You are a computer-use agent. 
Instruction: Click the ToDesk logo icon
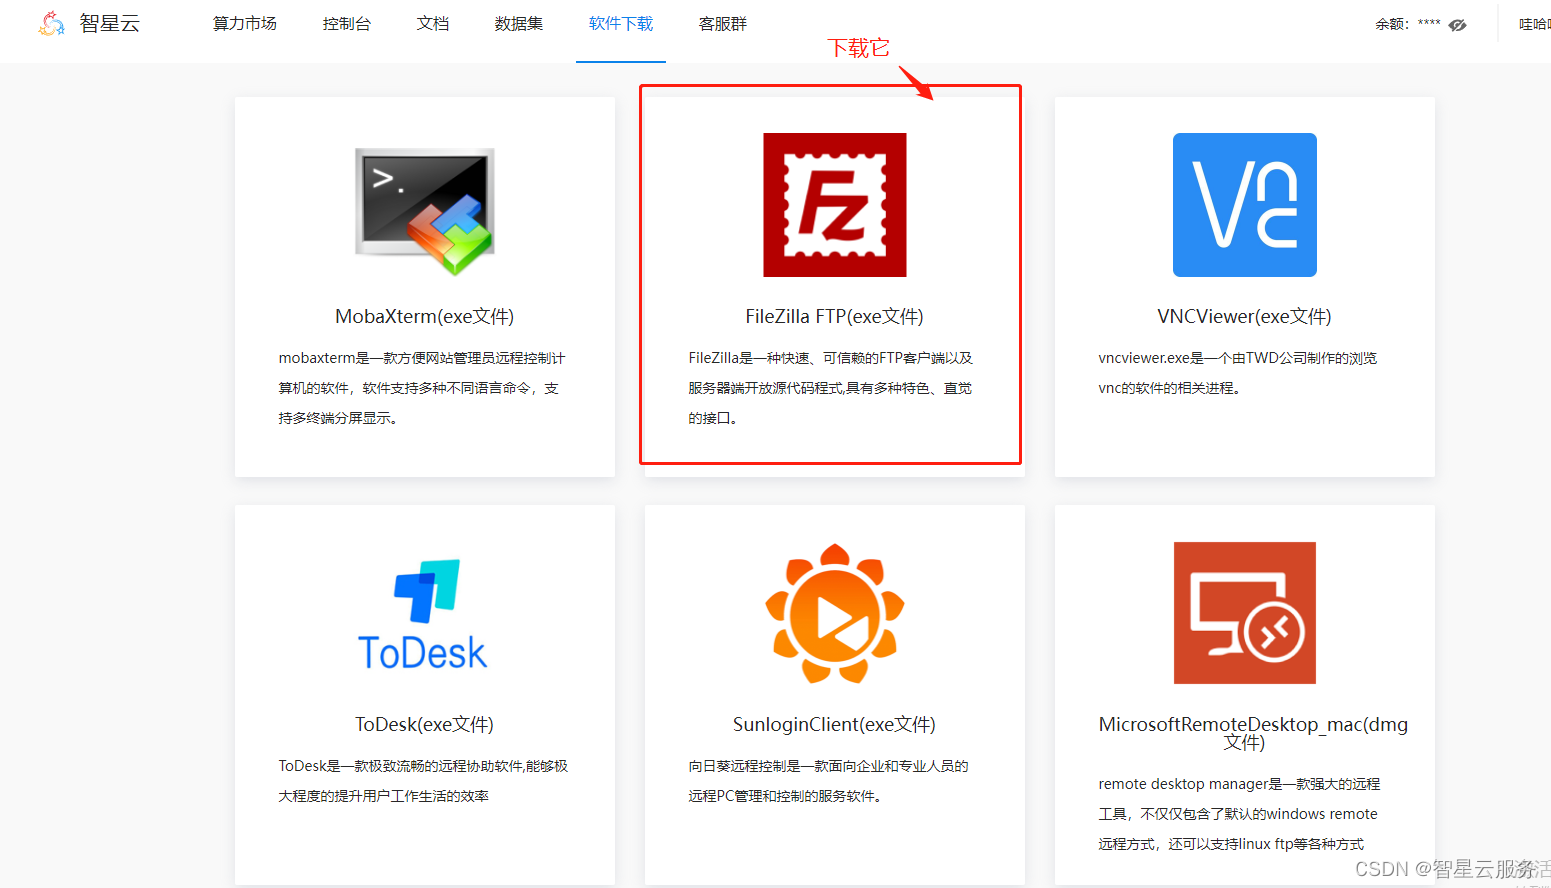[424, 614]
